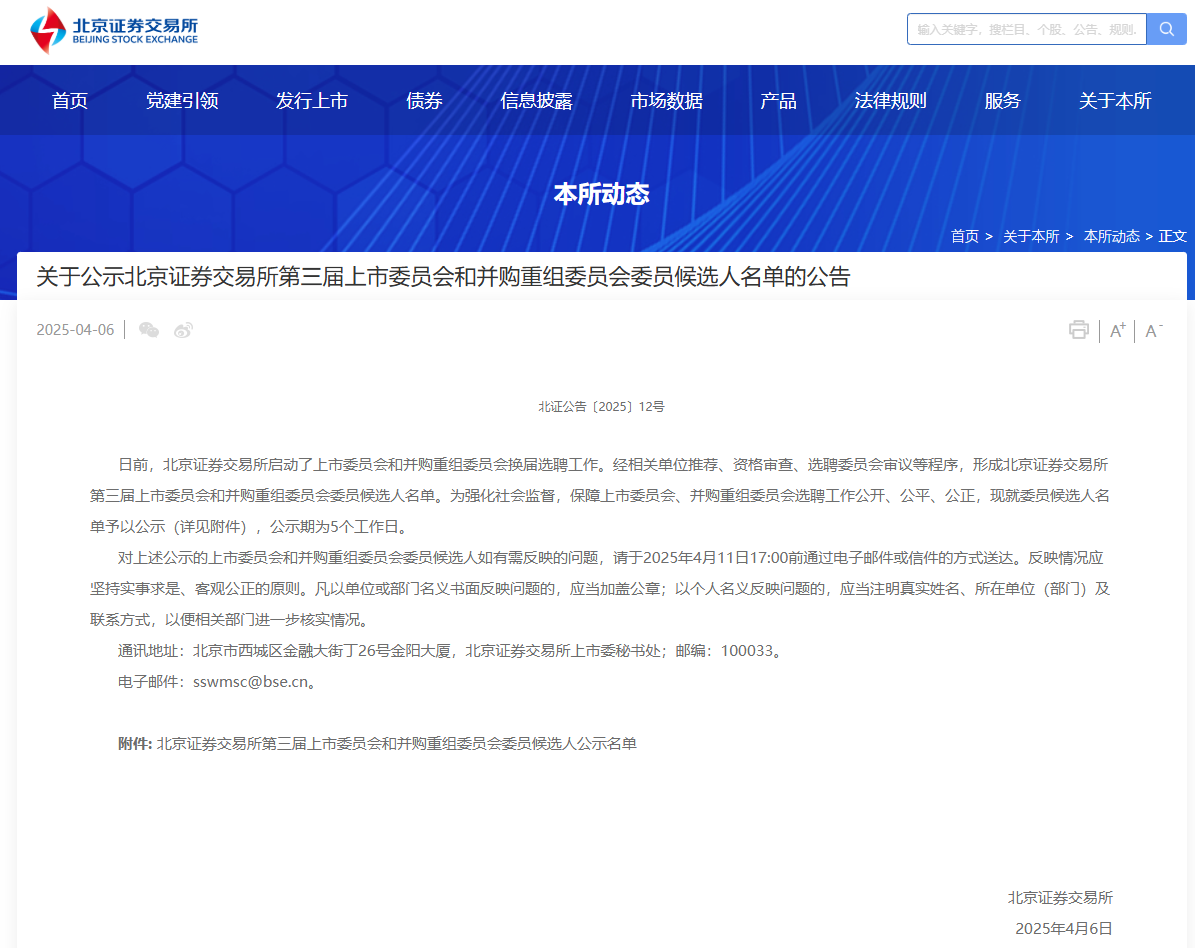Click the 北证公告〔2025〕12号 number text
This screenshot has width=1195, height=948.
(601, 407)
